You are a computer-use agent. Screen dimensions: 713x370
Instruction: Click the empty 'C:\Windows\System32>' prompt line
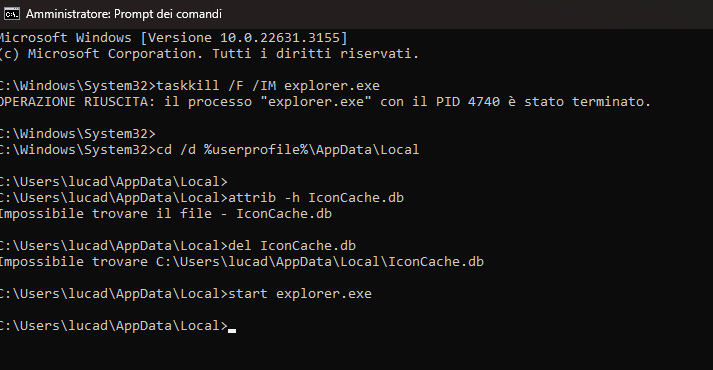[x=78, y=134]
